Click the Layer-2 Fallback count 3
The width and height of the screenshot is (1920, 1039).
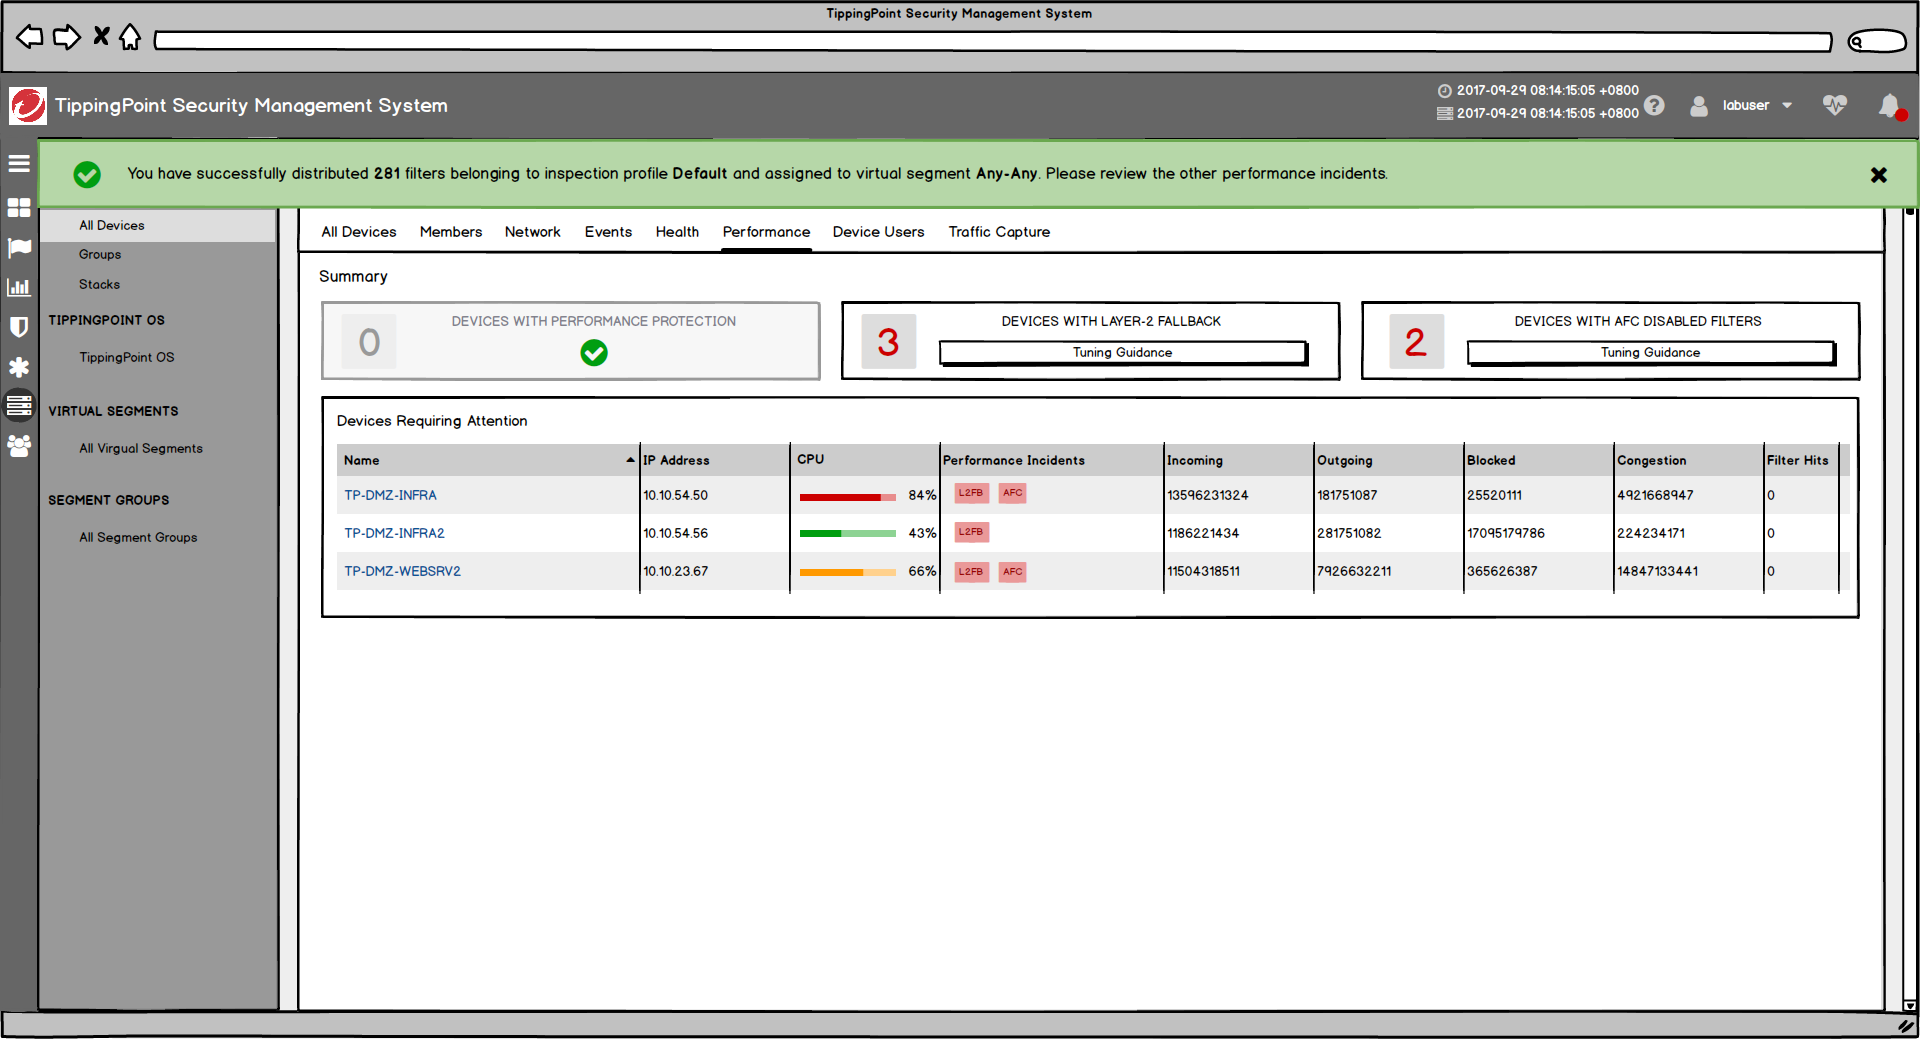[x=888, y=342]
